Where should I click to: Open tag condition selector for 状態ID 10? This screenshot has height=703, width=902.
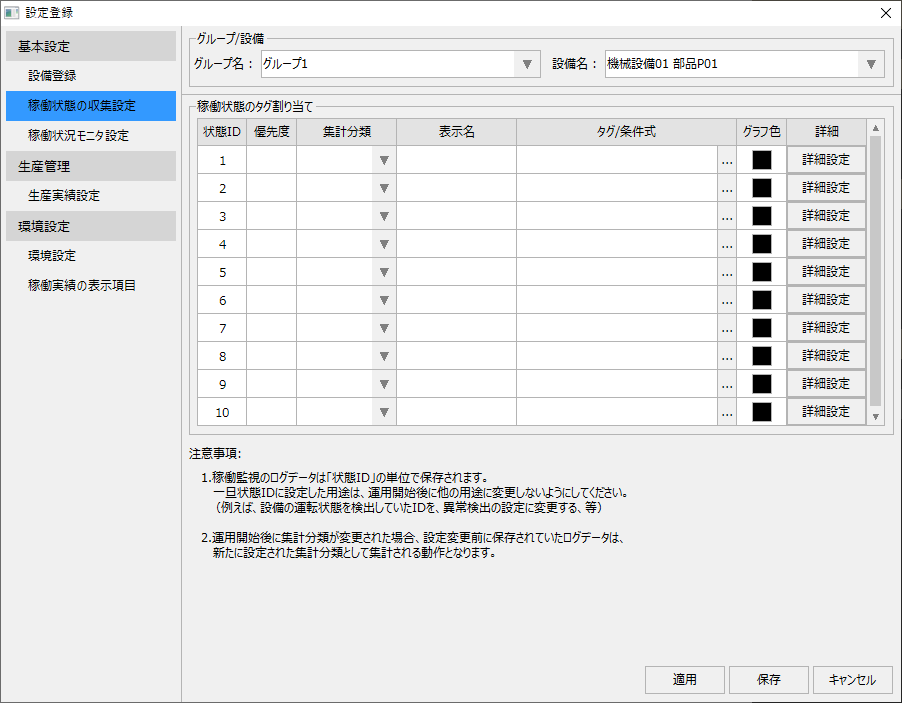point(725,411)
